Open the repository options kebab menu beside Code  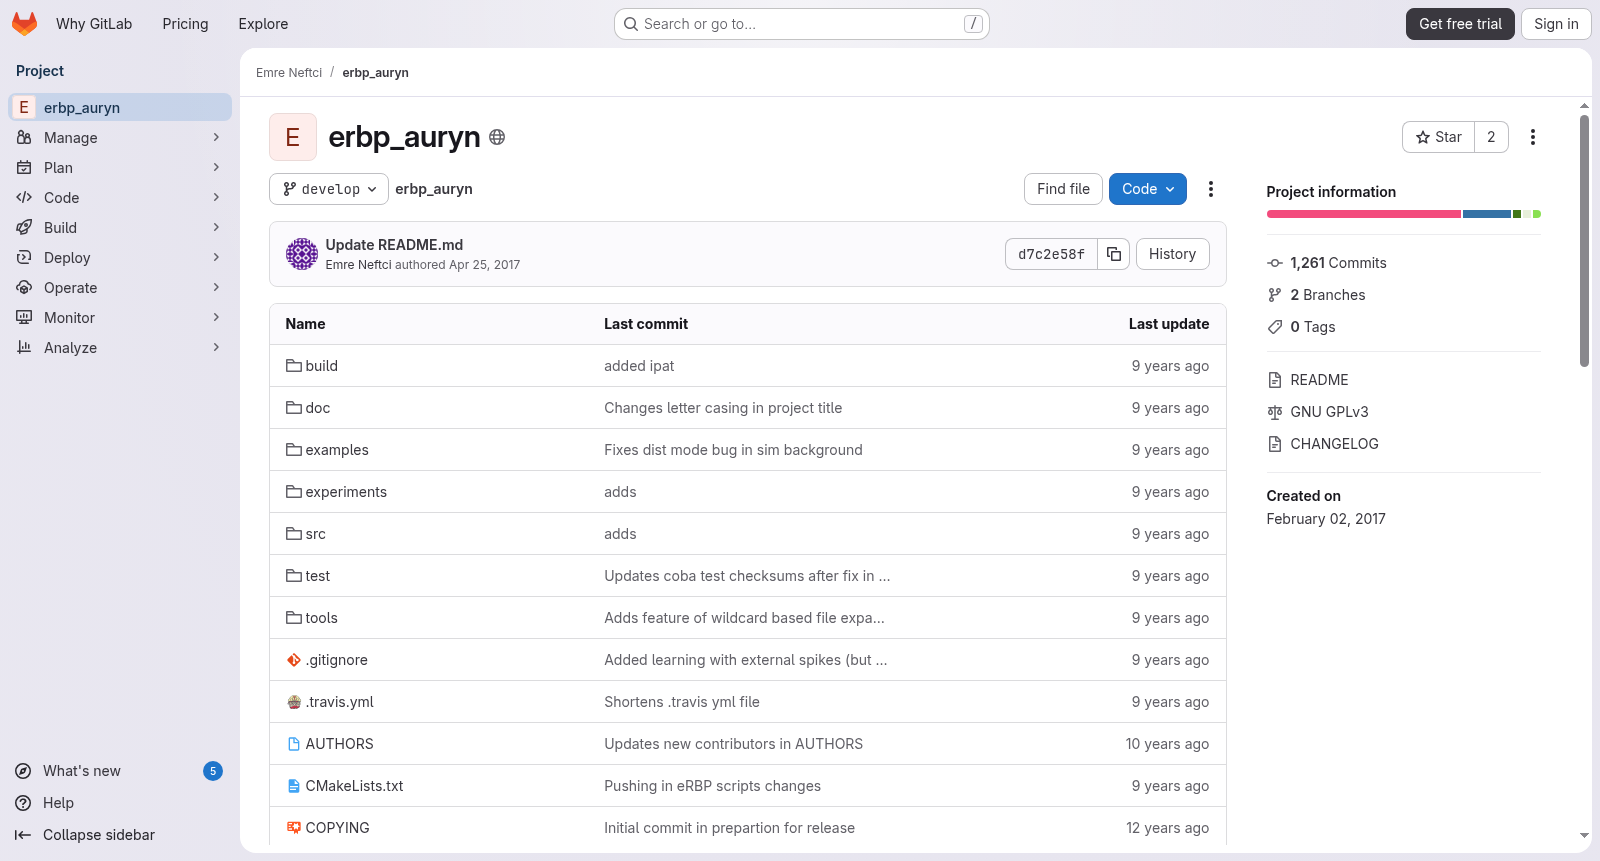[x=1211, y=189]
